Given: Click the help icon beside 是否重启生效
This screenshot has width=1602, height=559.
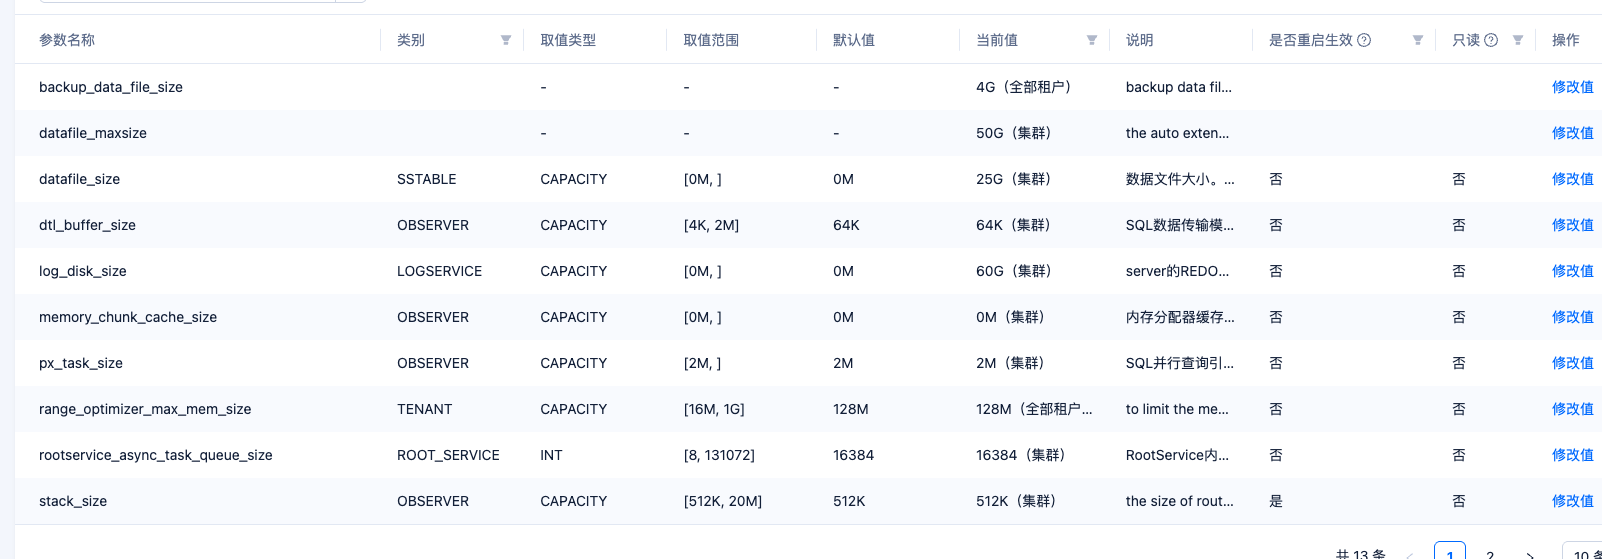Looking at the screenshot, I should (x=1364, y=40).
